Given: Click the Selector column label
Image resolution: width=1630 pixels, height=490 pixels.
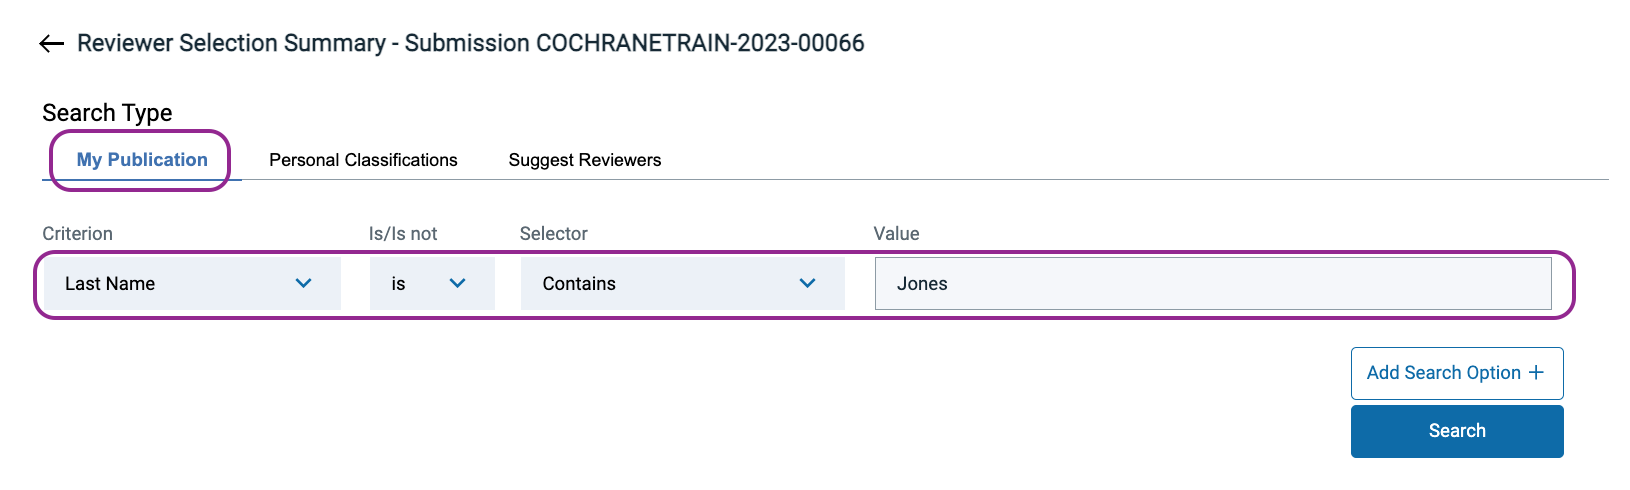Looking at the screenshot, I should (x=553, y=234).
